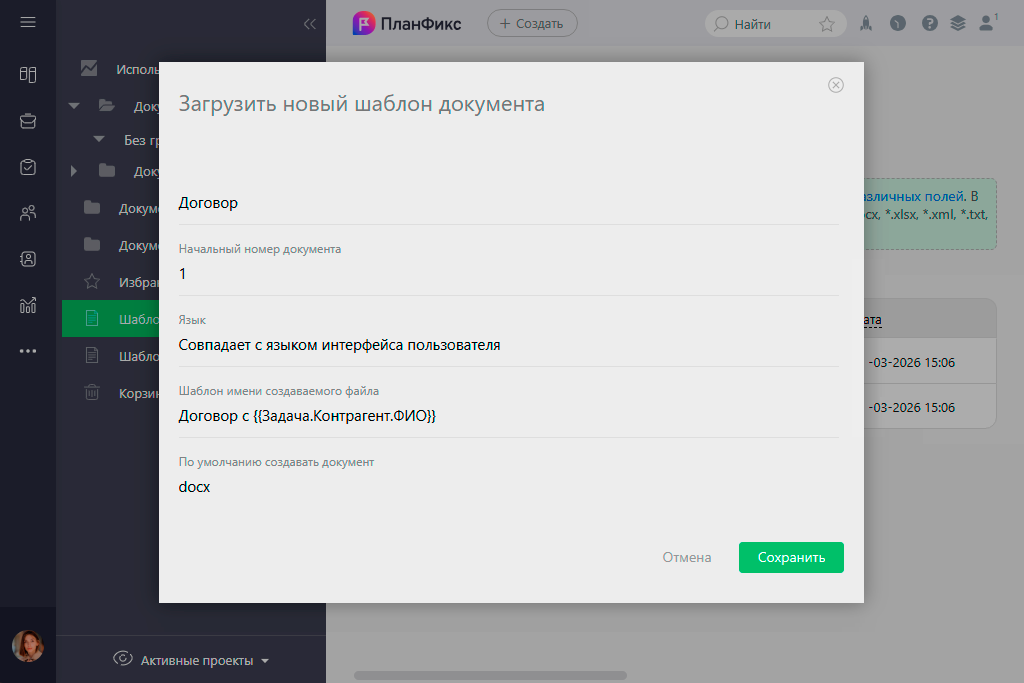This screenshot has width=1024, height=683.
Task: Click the rocket icon in the header
Action: pyautogui.click(x=866, y=24)
